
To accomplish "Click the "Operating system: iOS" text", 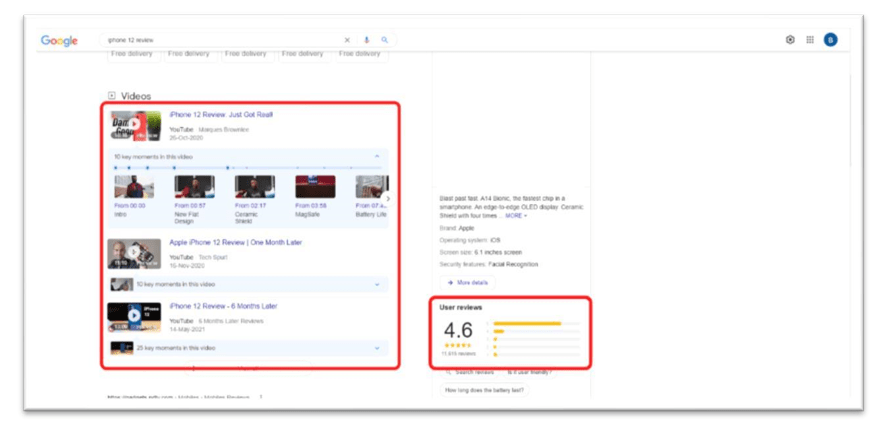I will [470, 240].
